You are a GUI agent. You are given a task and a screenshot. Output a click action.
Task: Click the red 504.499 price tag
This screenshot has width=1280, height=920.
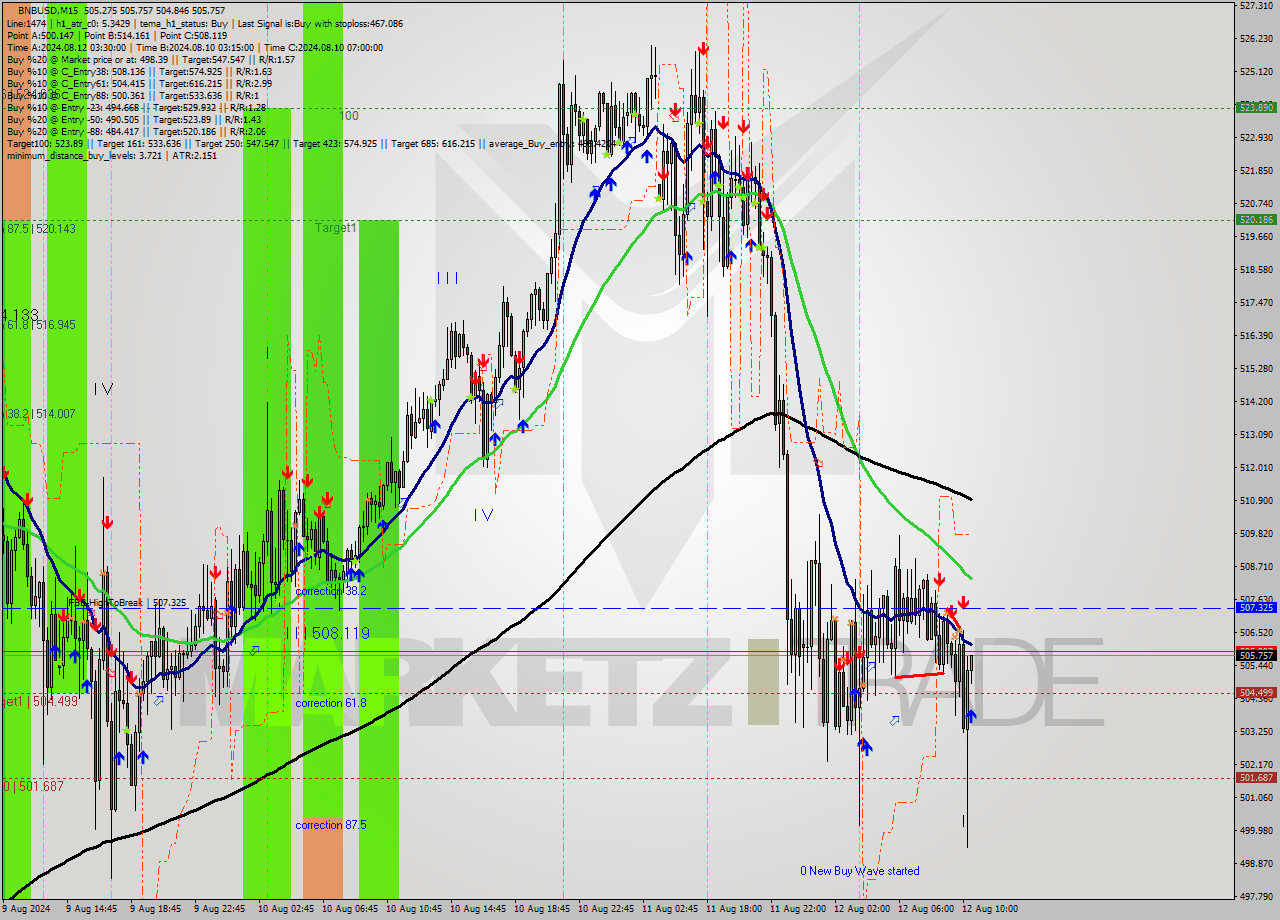[x=1256, y=692]
